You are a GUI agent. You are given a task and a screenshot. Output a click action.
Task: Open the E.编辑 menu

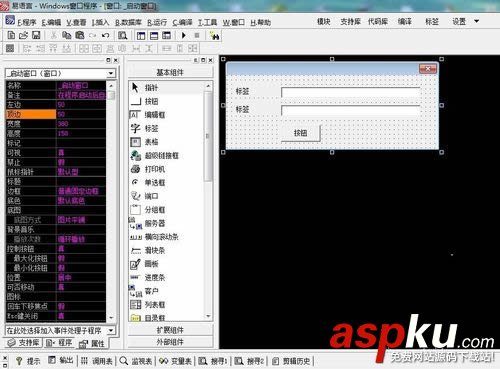pyautogui.click(x=51, y=22)
